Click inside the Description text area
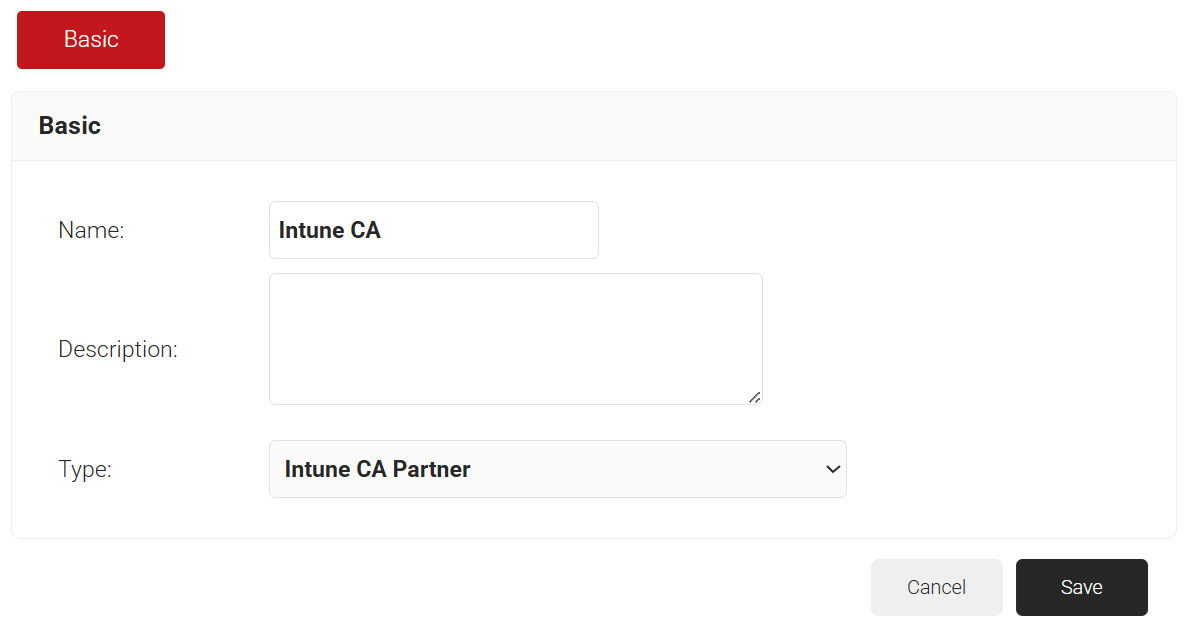The image size is (1185, 629). (x=515, y=338)
